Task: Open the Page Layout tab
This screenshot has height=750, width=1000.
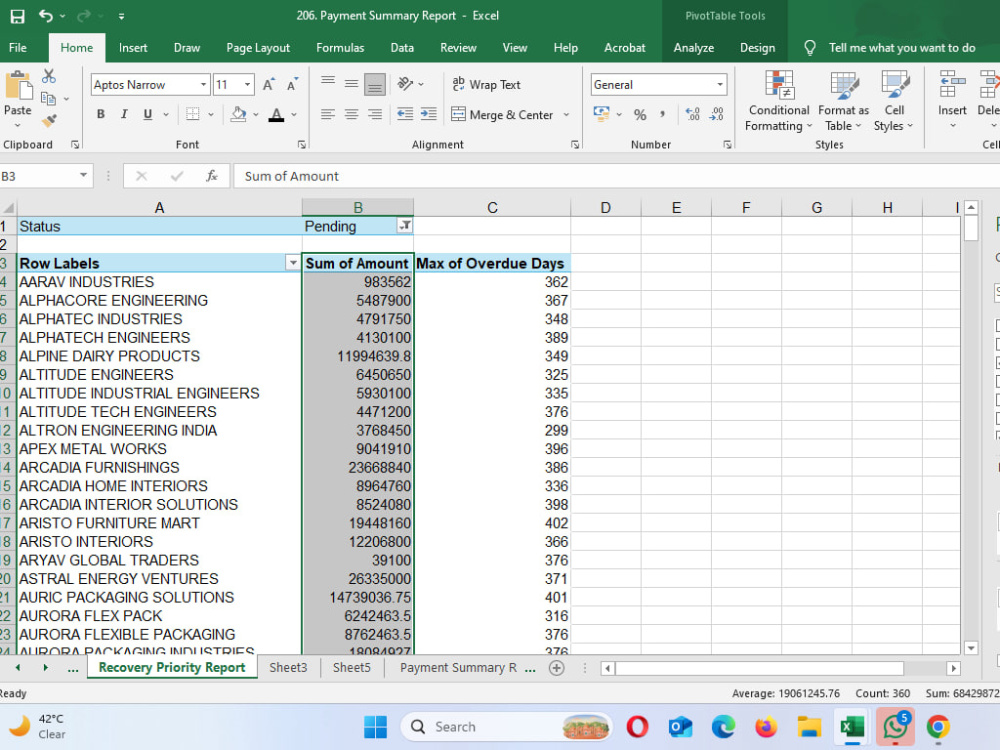Action: [258, 48]
